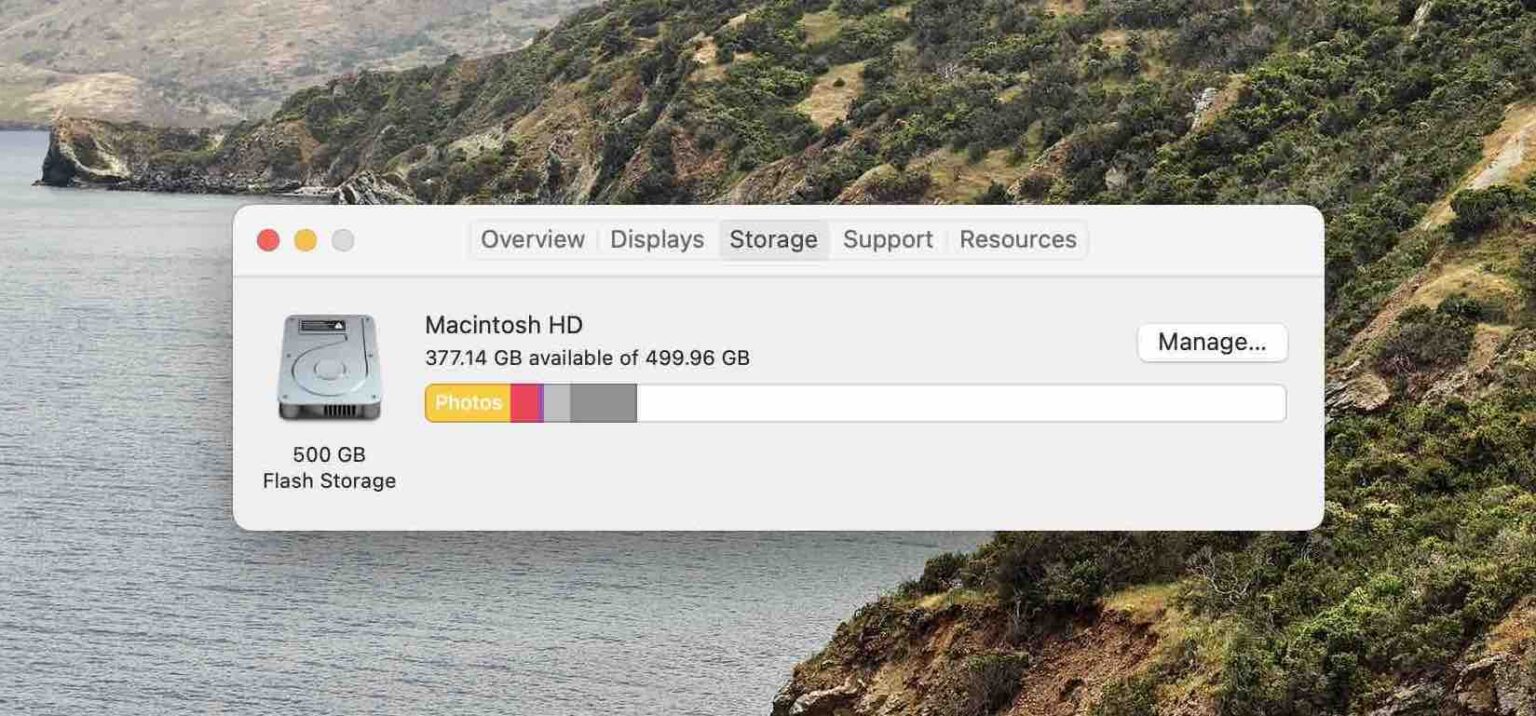View the Resources tab
1536x716 pixels.
point(1016,239)
